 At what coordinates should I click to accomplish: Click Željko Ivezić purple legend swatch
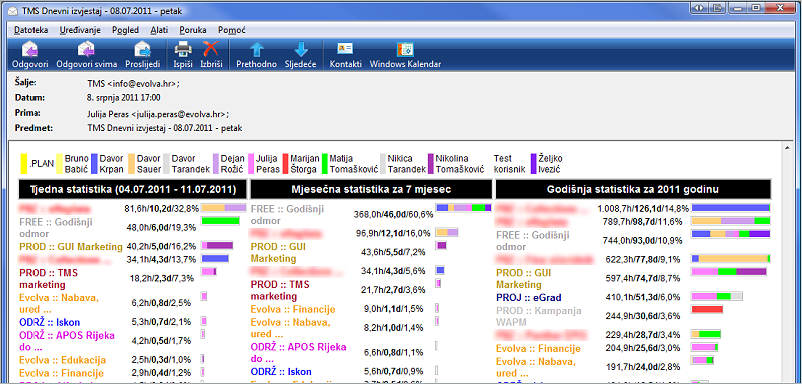(533, 164)
